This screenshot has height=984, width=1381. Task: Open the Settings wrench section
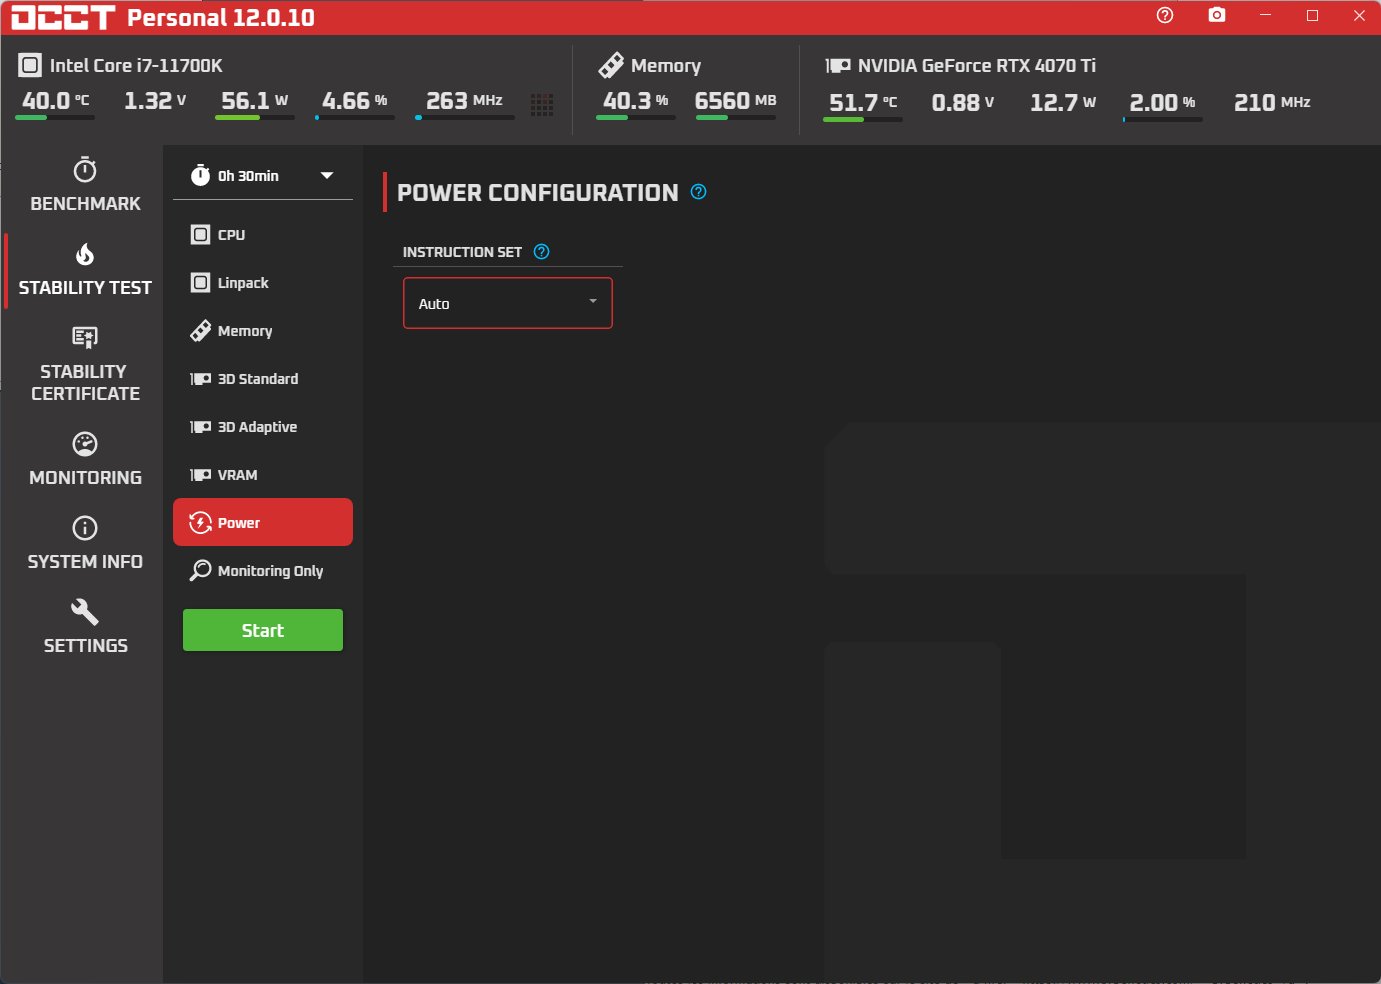tap(85, 627)
